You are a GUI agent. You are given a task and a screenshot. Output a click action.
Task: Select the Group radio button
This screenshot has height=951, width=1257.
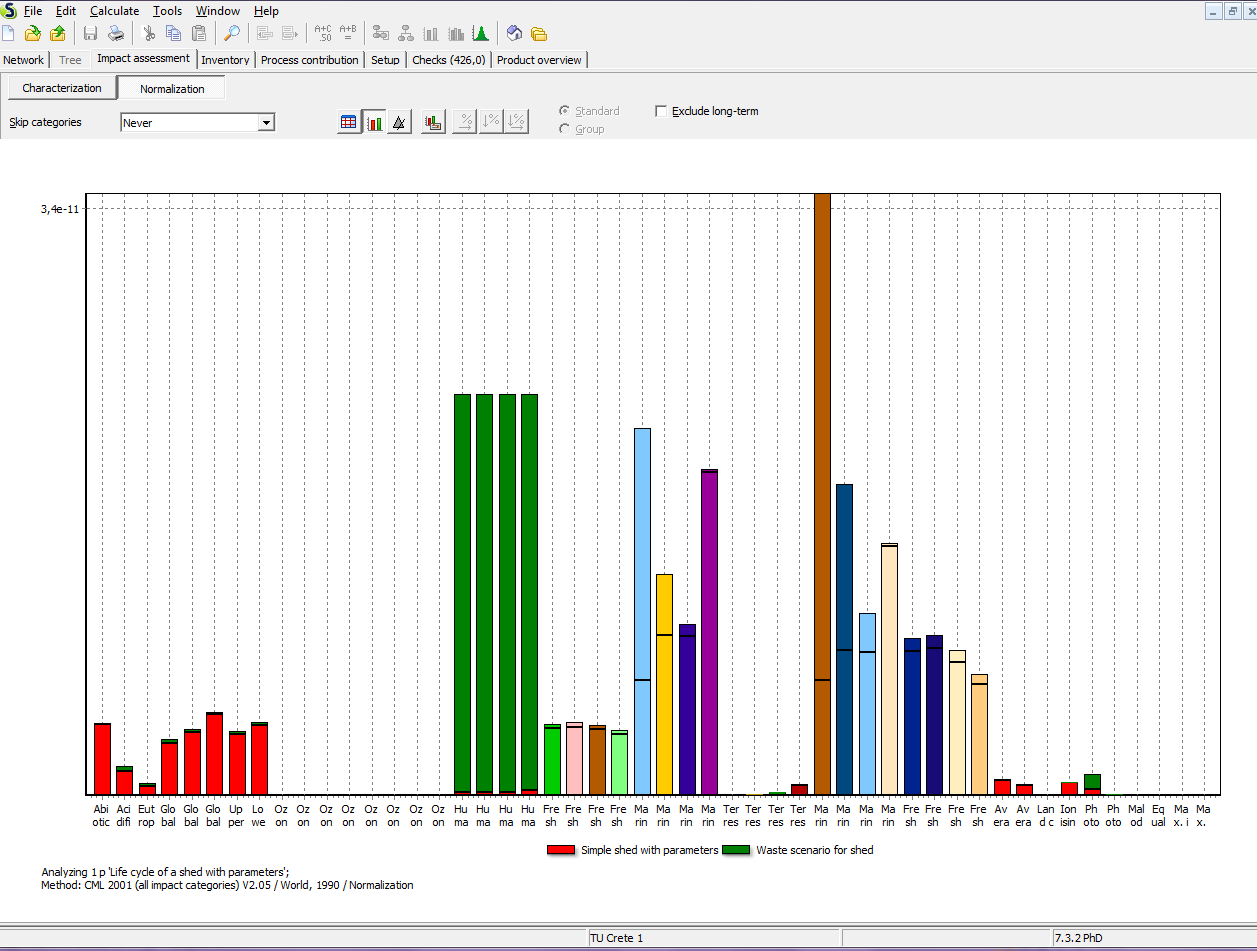point(565,129)
